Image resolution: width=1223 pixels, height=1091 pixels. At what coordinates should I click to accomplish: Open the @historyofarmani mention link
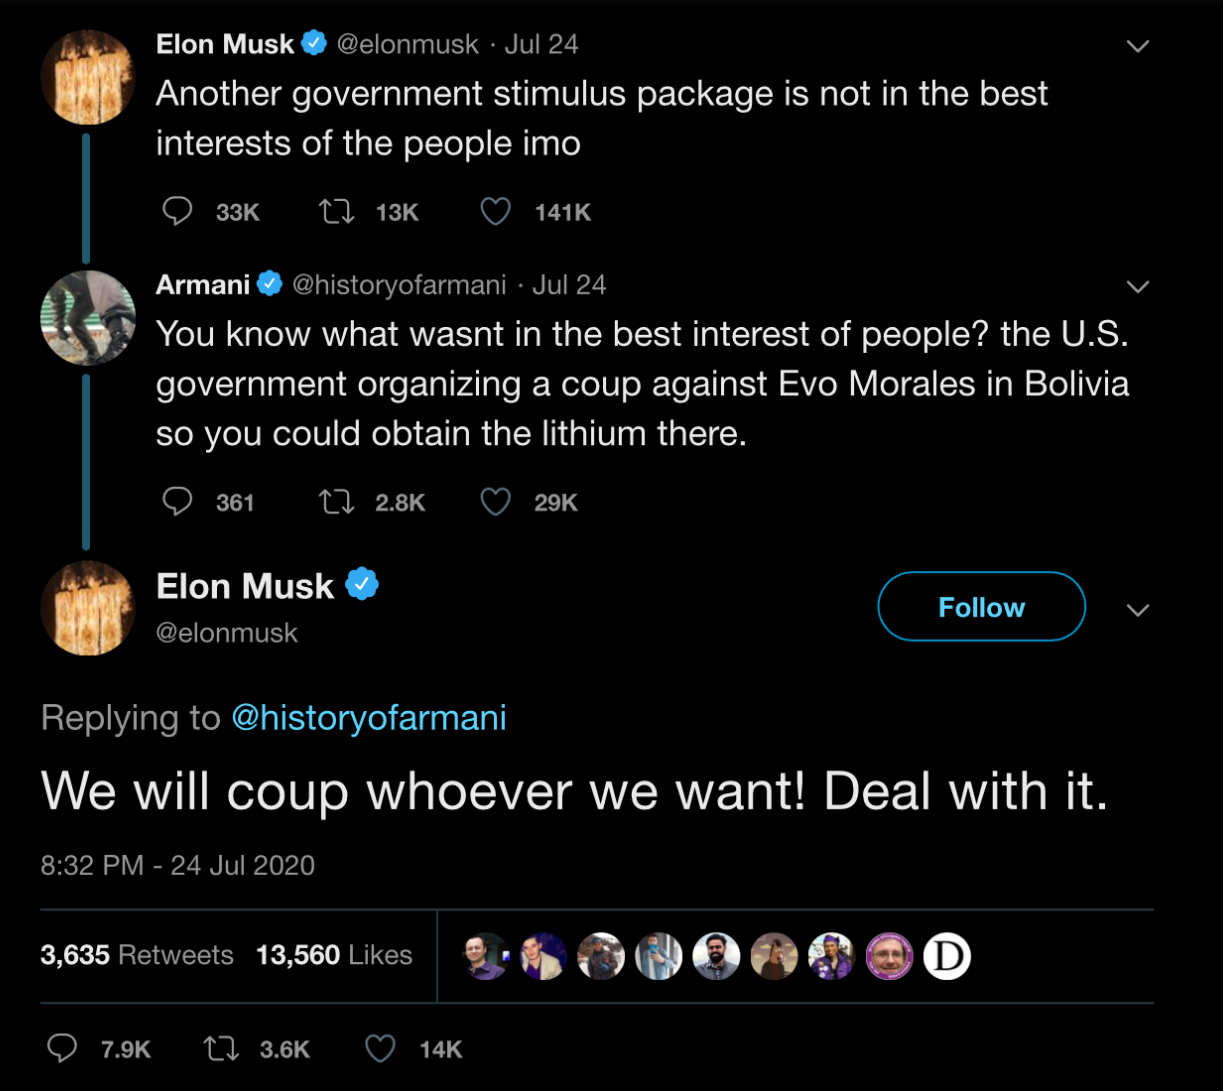tap(368, 718)
